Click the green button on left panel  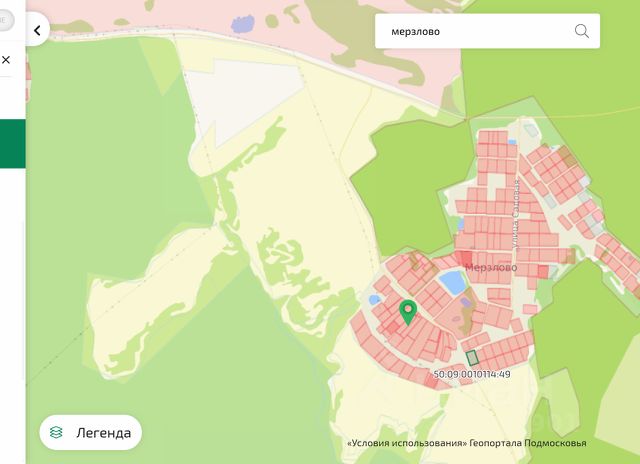coord(13,144)
